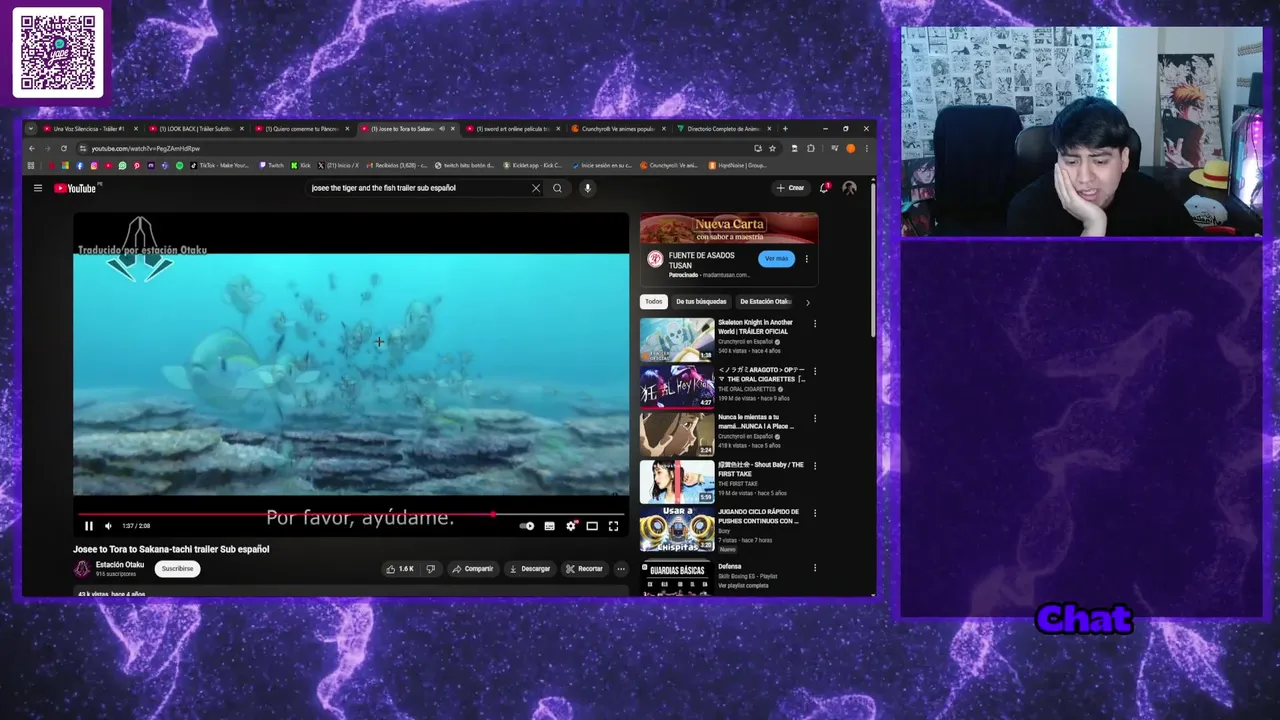Image resolution: width=1280 pixels, height=720 pixels.
Task: Select the De tus búsquedas chip
Action: (x=701, y=302)
